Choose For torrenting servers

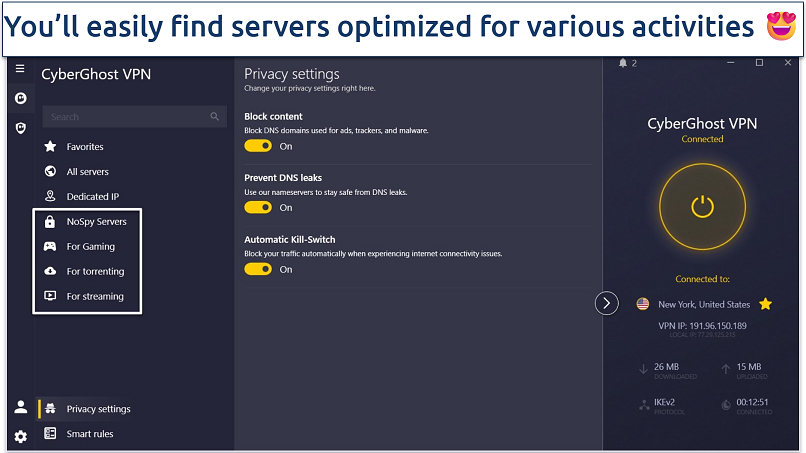point(95,271)
